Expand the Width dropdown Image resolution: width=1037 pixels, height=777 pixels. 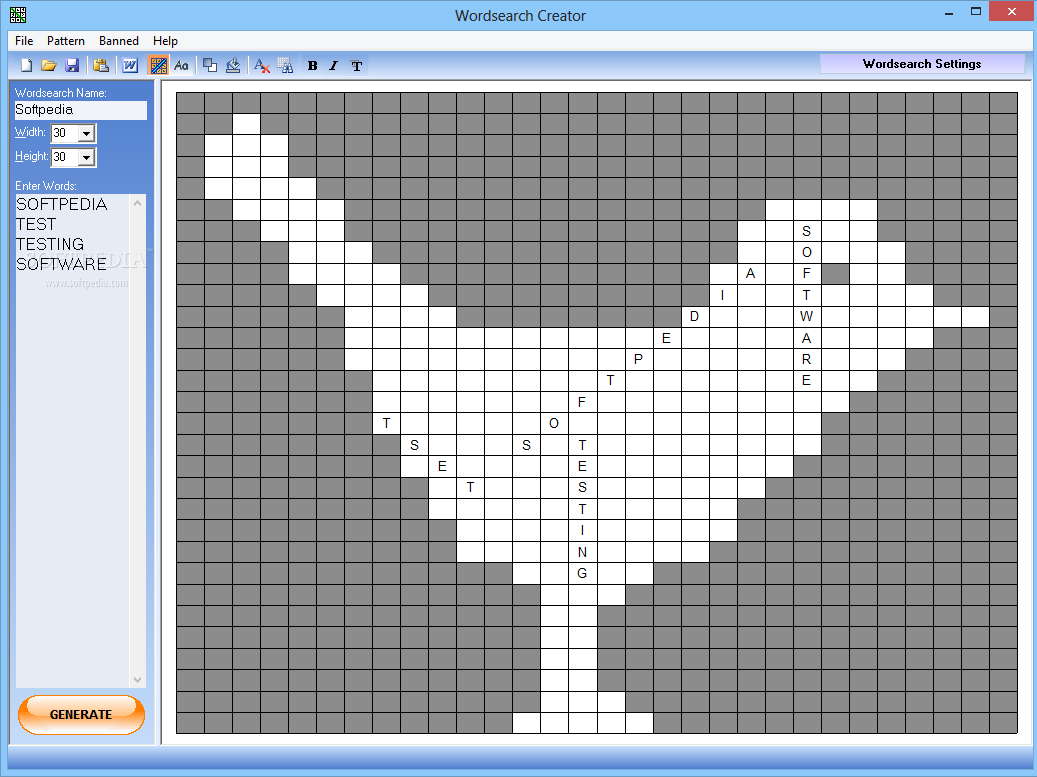coord(87,134)
